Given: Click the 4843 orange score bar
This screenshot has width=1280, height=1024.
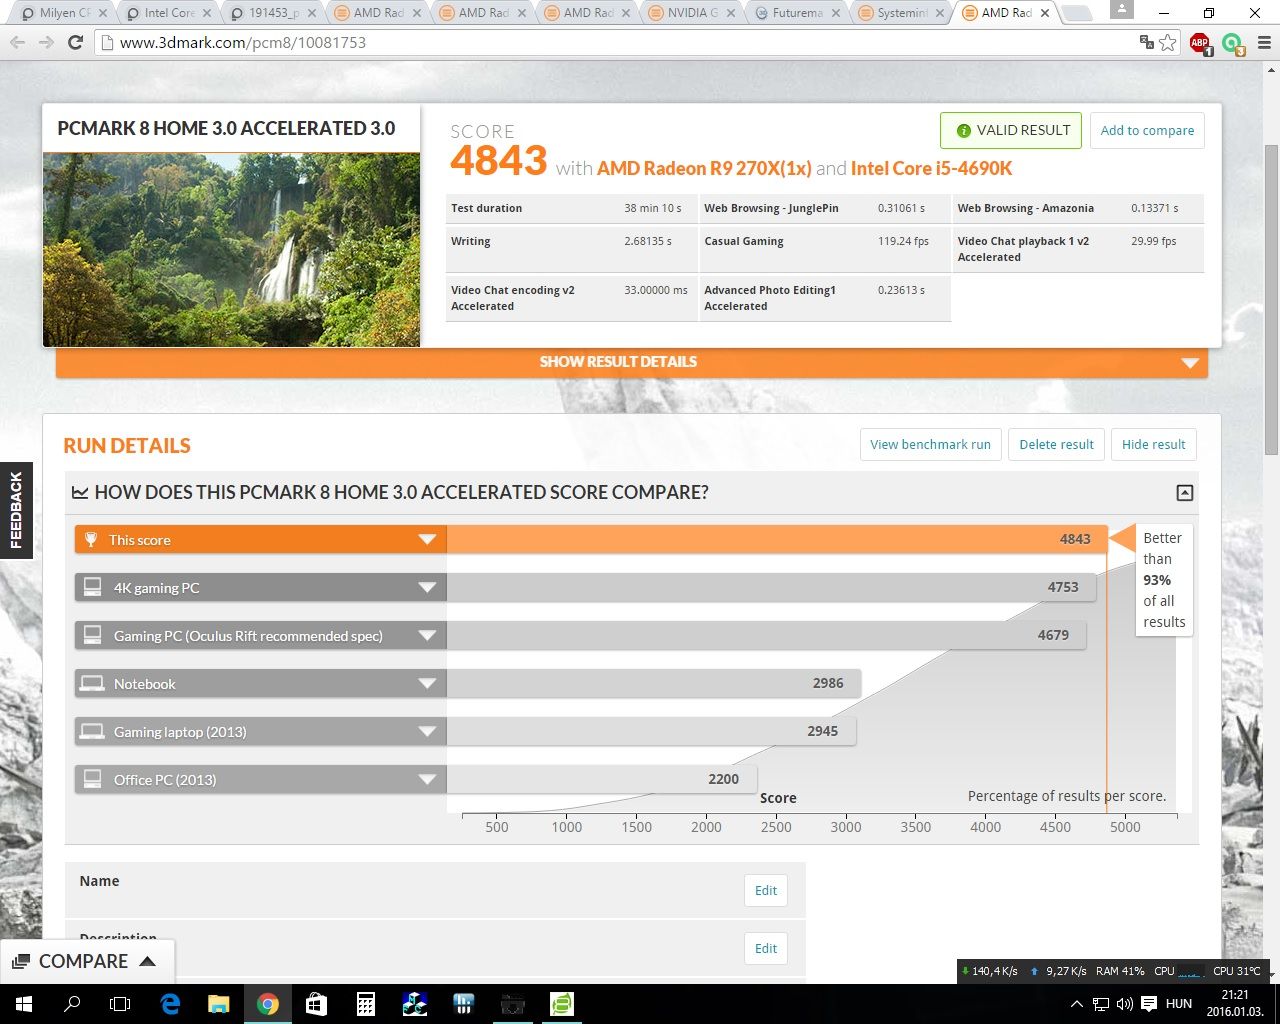Looking at the screenshot, I should click(x=777, y=540).
